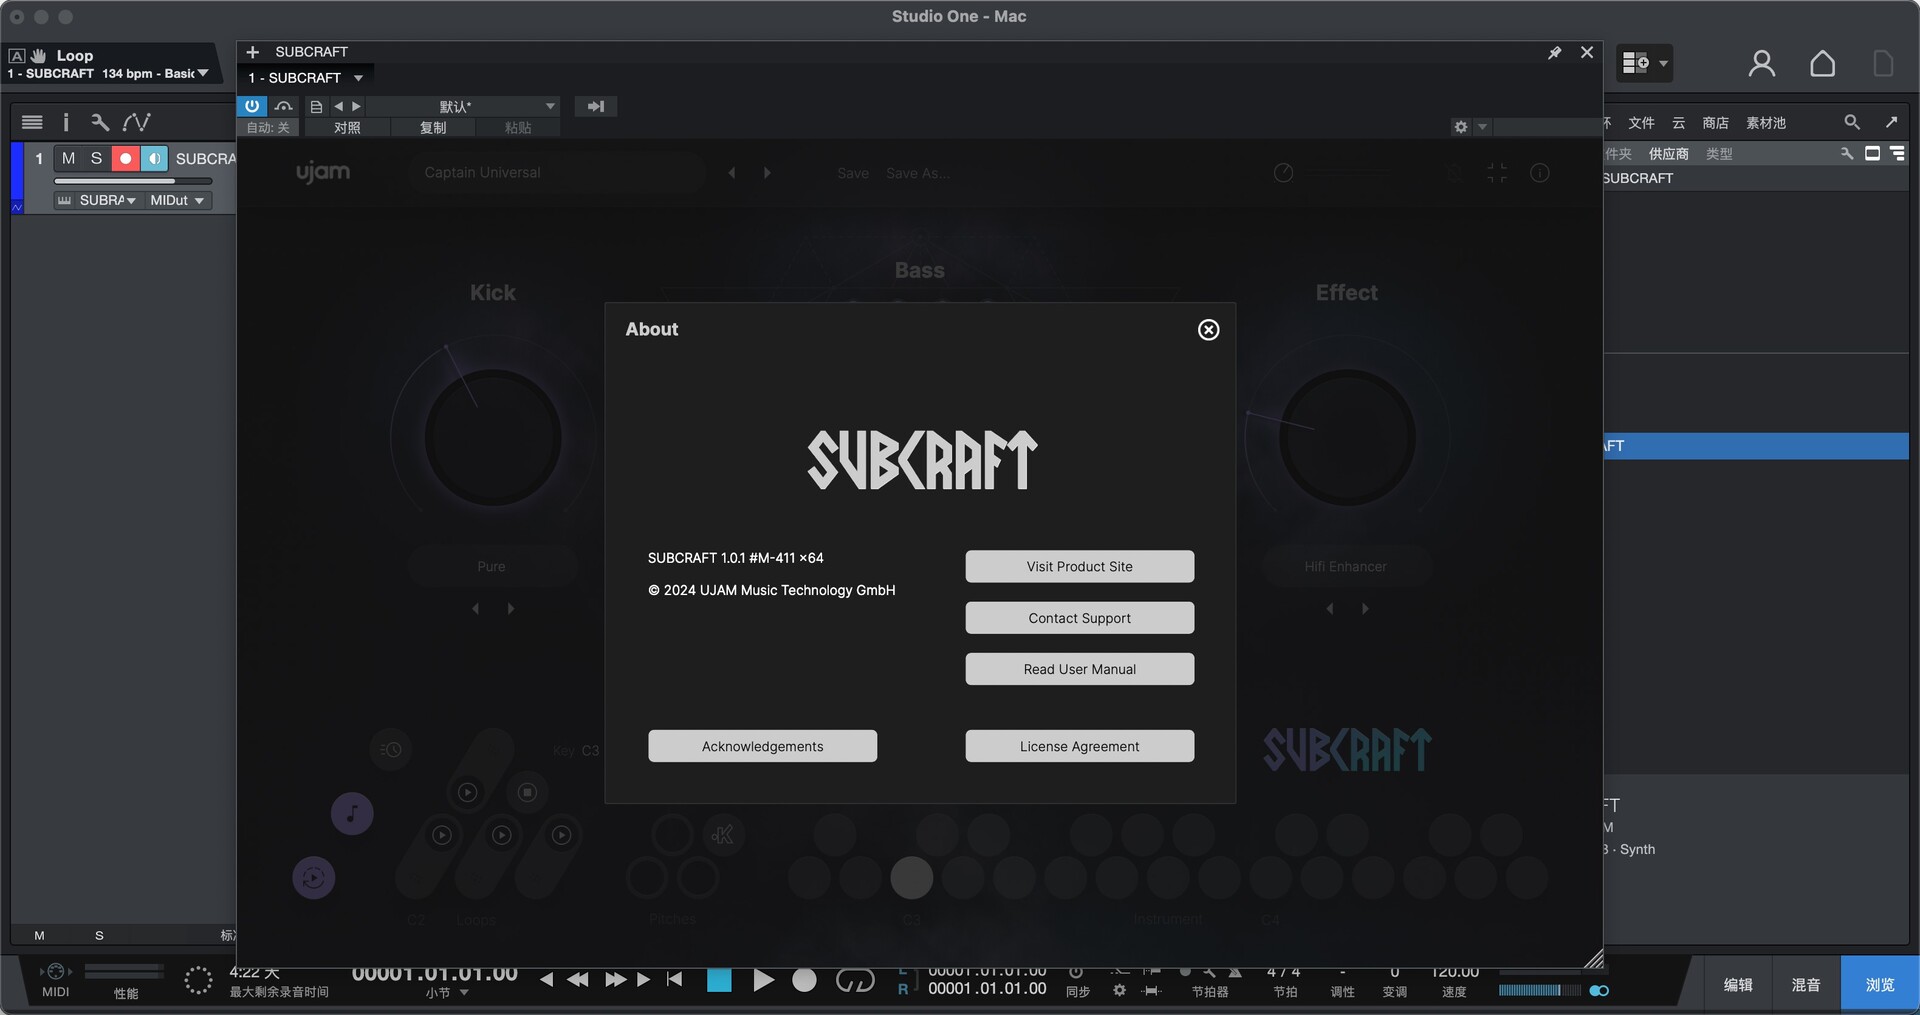Load the next preset with right arrow
The height and width of the screenshot is (1015, 1920).
pos(356,106)
